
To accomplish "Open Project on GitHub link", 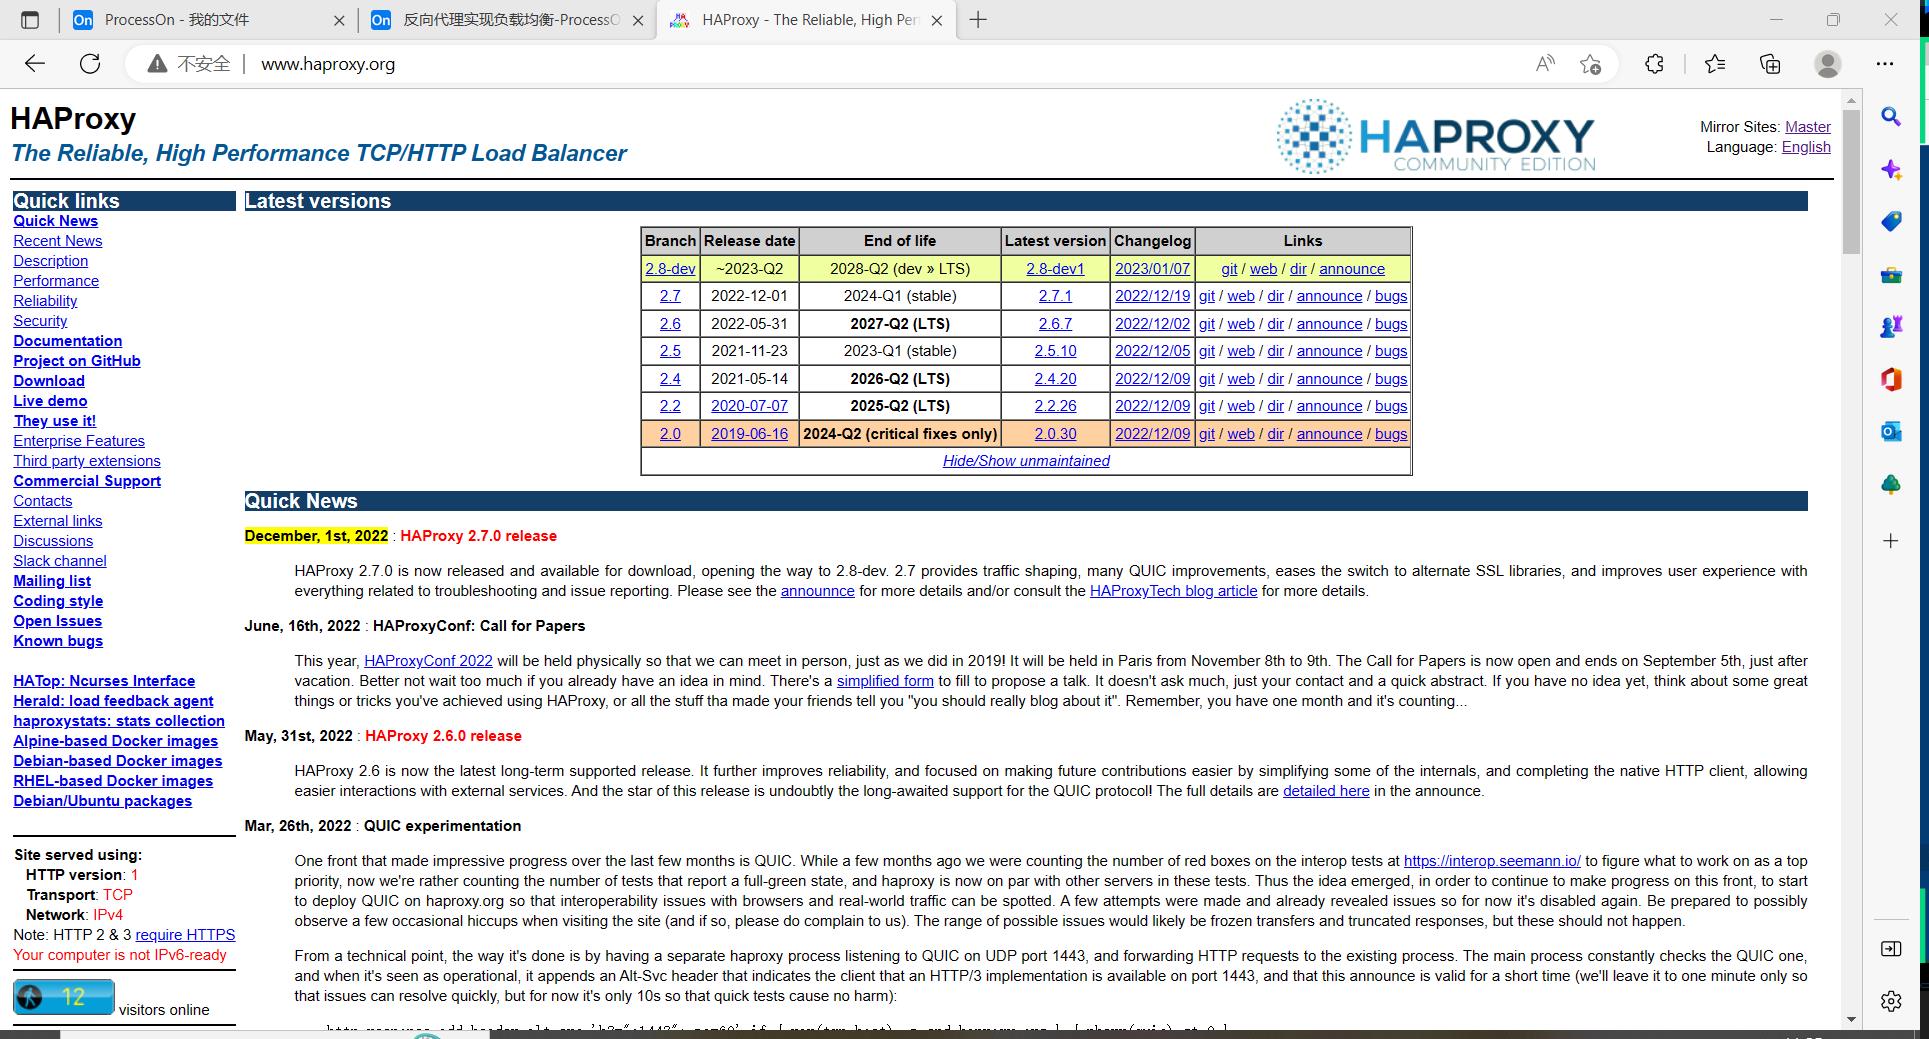I will [77, 361].
